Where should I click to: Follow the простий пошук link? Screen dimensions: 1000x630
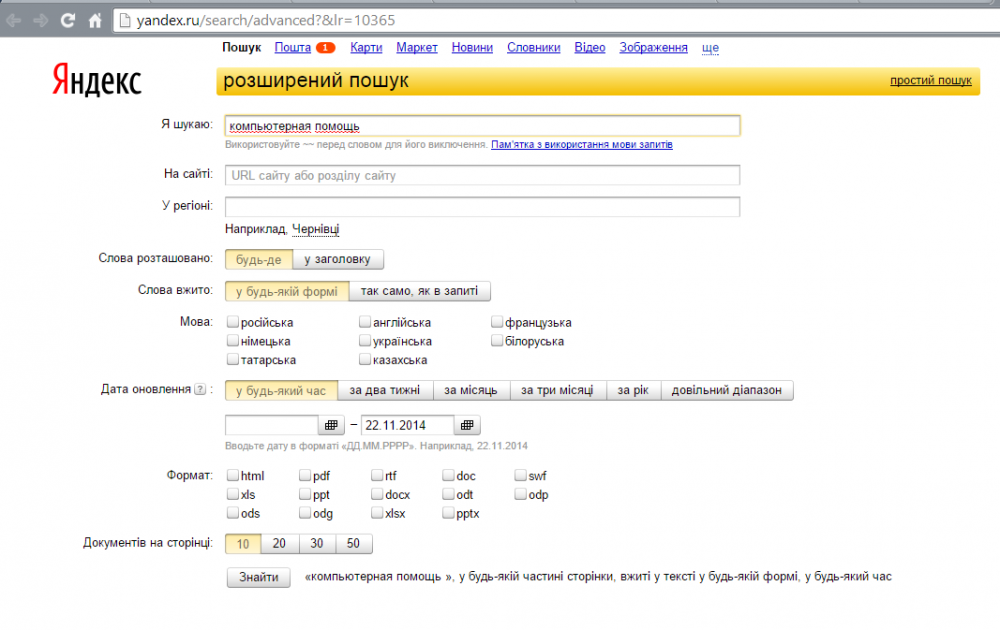click(930, 81)
